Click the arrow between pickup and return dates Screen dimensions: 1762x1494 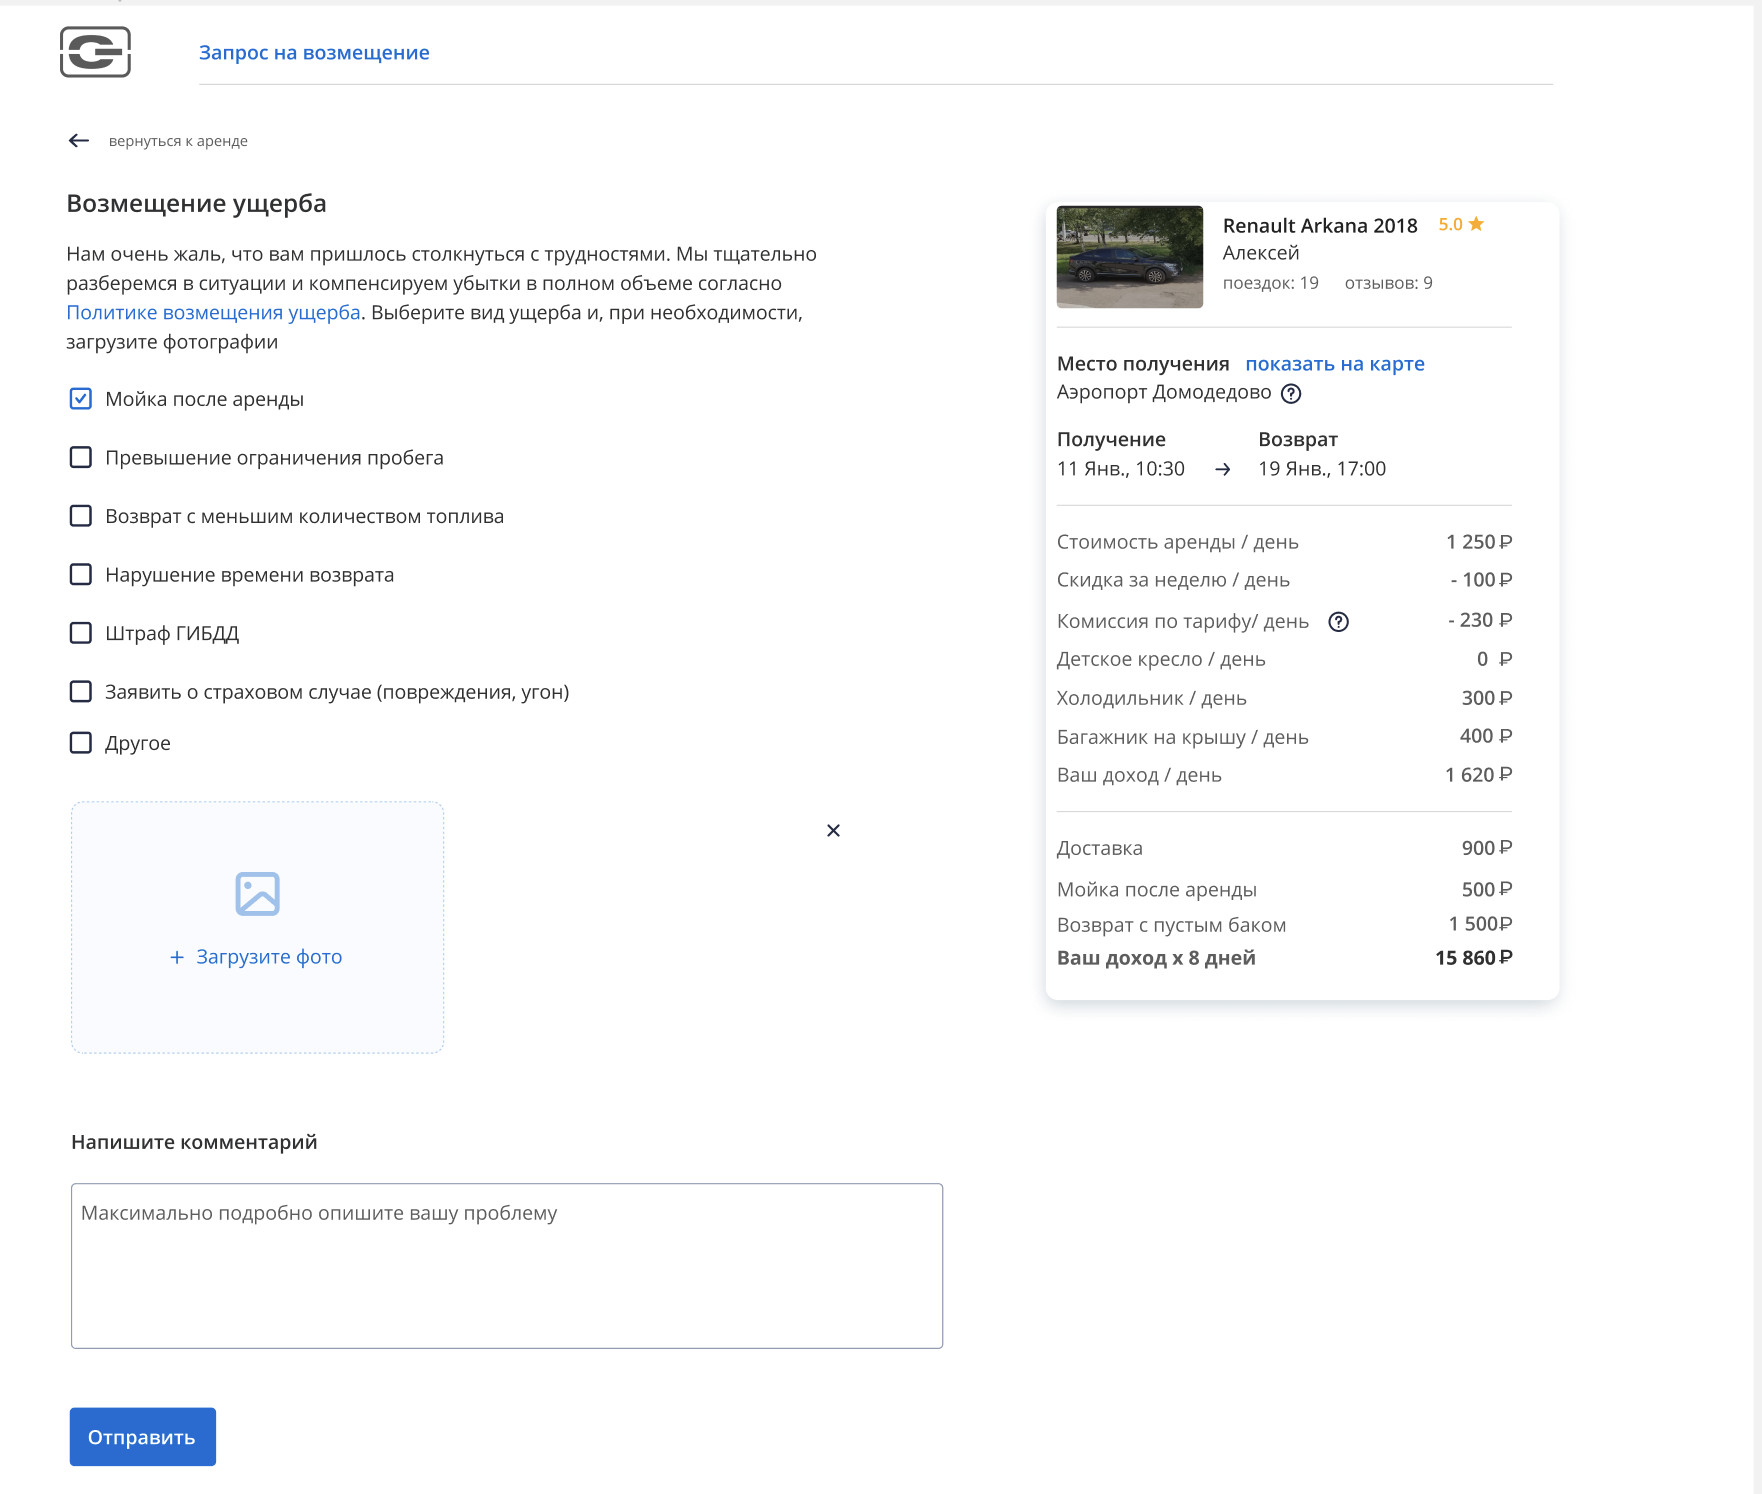pyautogui.click(x=1222, y=470)
